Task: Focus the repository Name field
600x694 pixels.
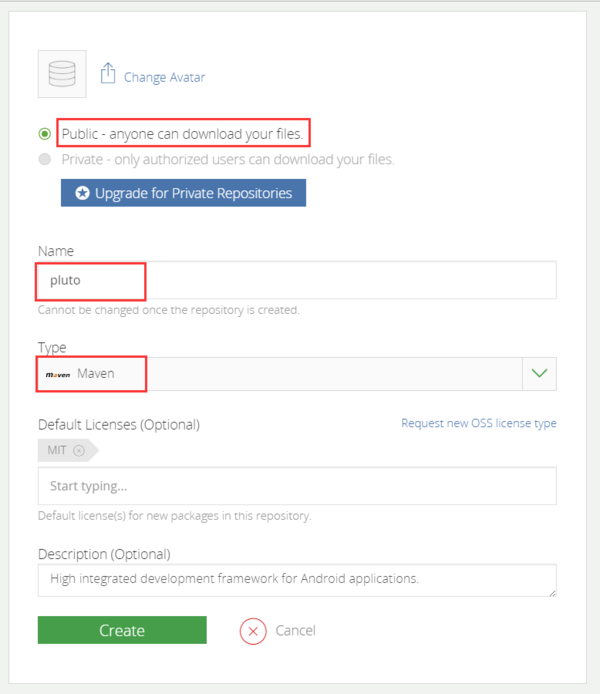Action: click(x=296, y=280)
